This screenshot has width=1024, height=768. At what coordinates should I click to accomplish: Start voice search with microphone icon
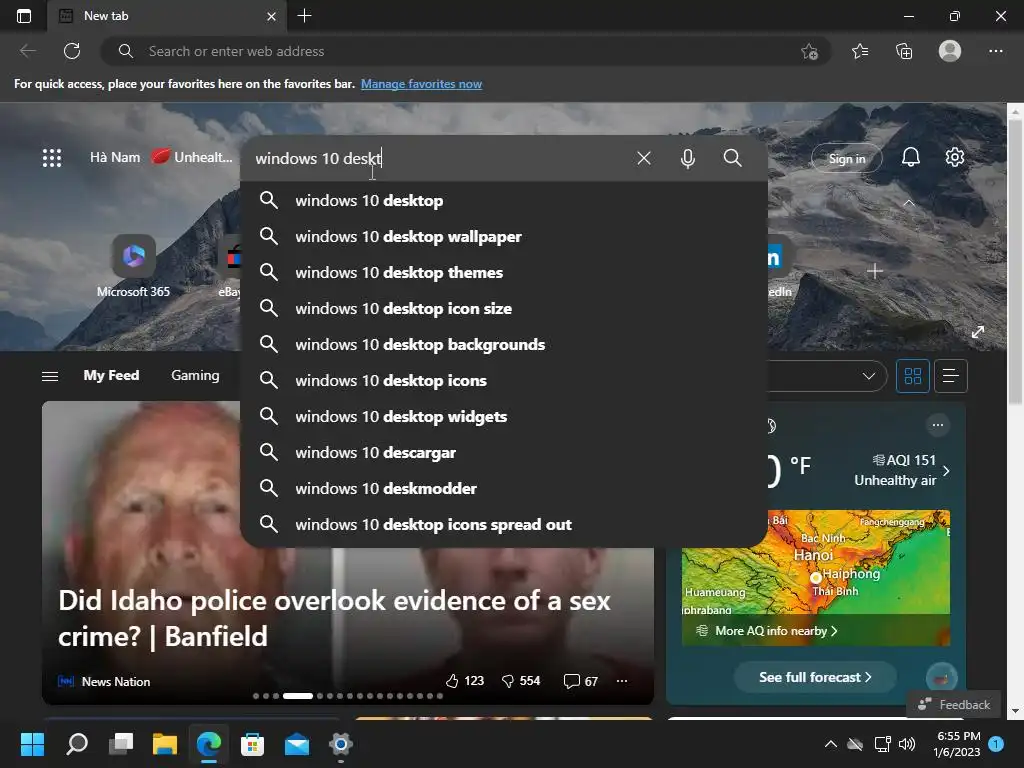[688, 159]
